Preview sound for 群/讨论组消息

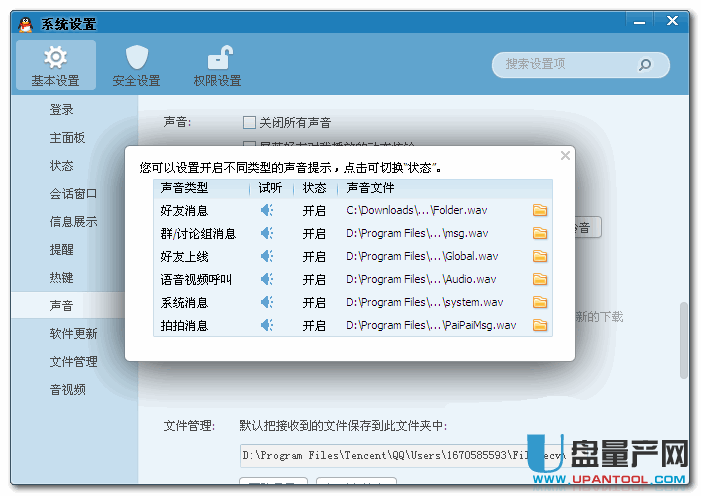pyautogui.click(x=267, y=233)
